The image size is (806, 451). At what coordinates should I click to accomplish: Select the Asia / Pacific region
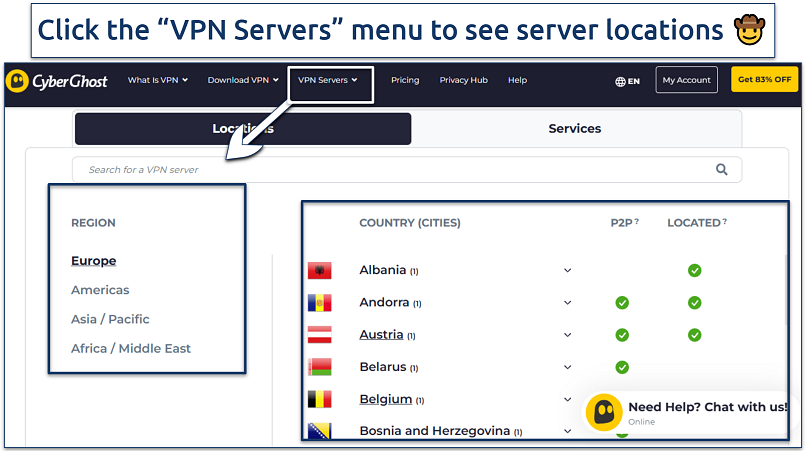tap(110, 319)
